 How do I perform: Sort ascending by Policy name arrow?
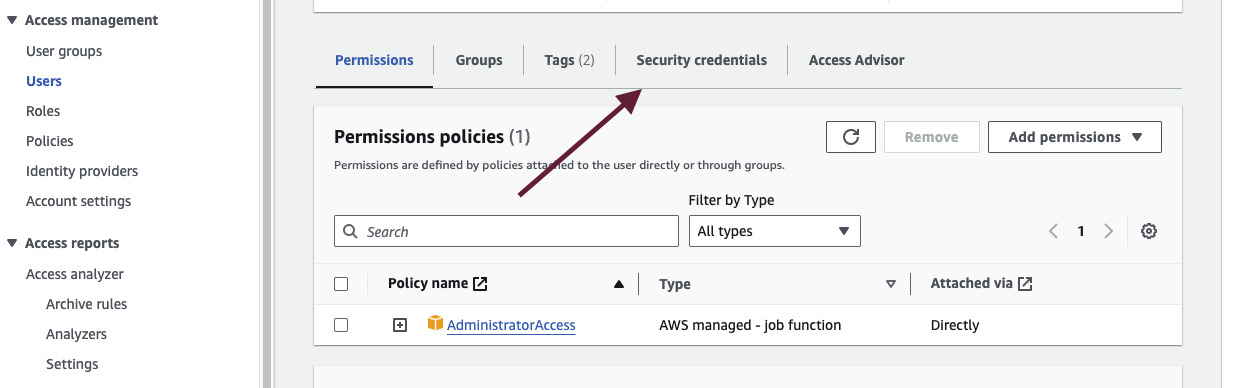point(619,284)
